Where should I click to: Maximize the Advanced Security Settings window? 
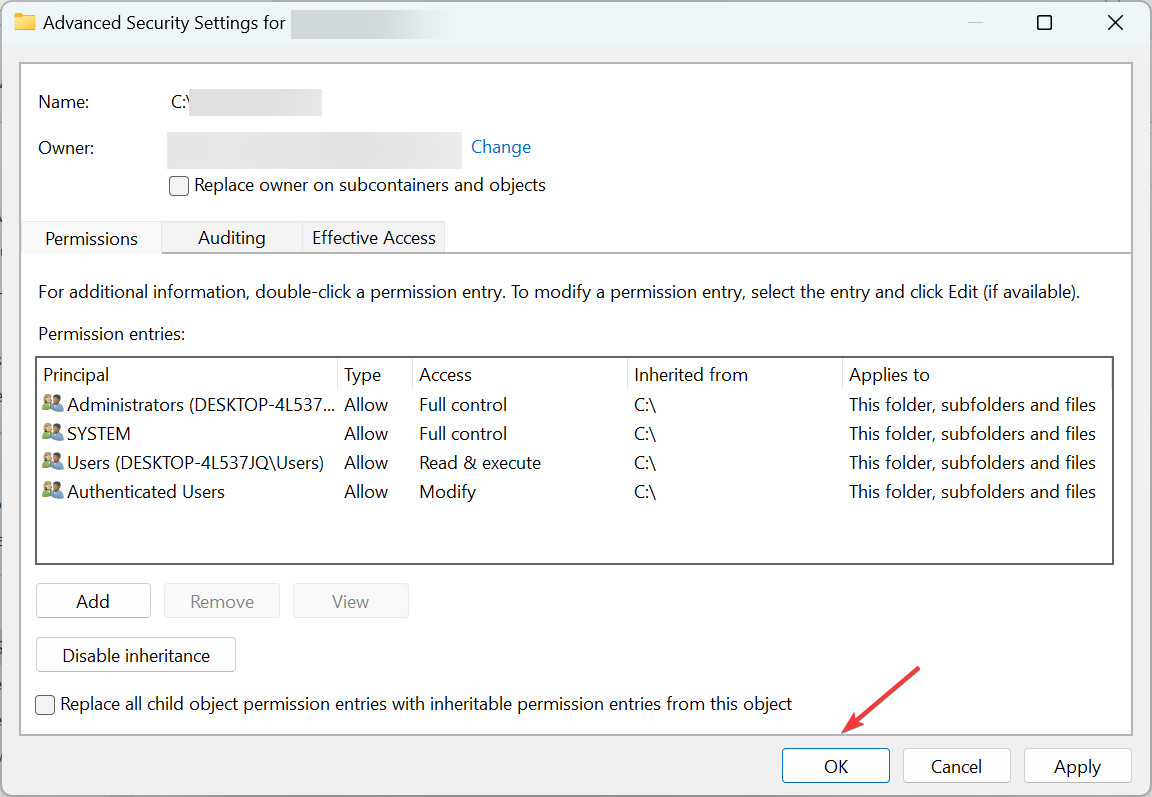pyautogui.click(x=1044, y=22)
